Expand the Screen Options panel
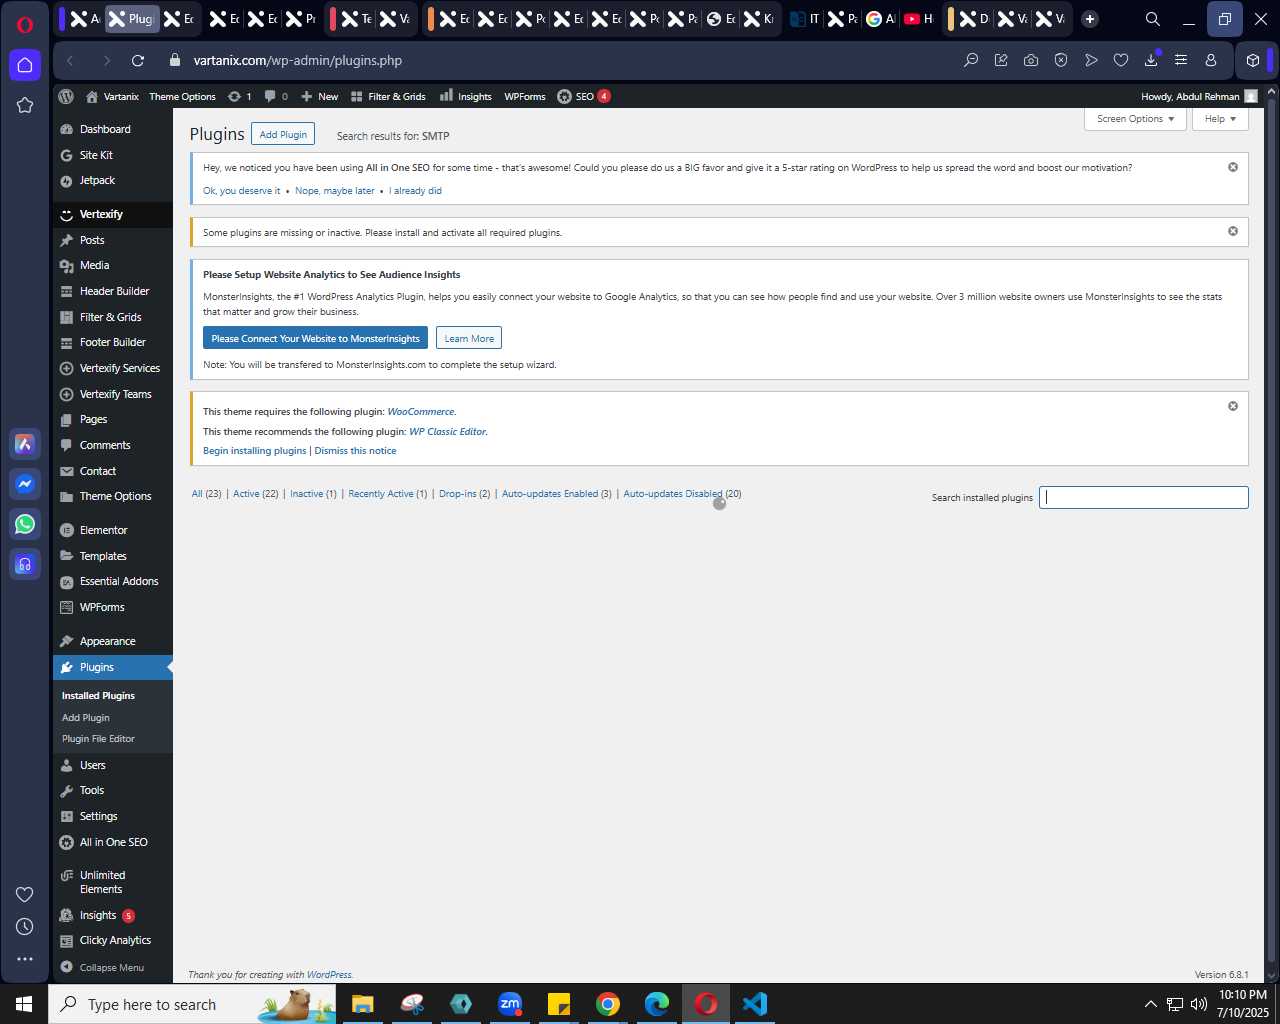Image resolution: width=1280 pixels, height=1024 pixels. [x=1135, y=119]
